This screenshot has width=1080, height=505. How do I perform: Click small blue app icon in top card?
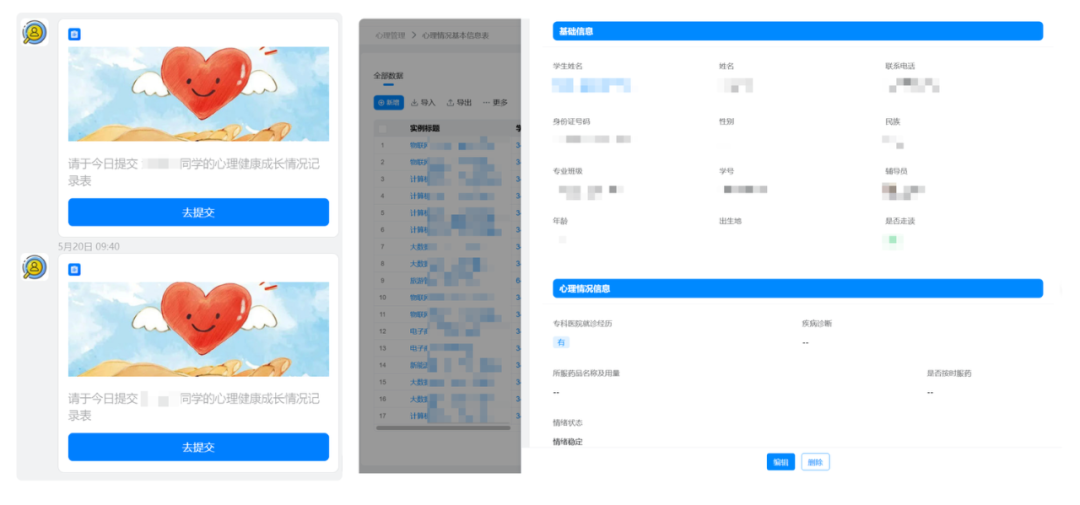[74, 34]
